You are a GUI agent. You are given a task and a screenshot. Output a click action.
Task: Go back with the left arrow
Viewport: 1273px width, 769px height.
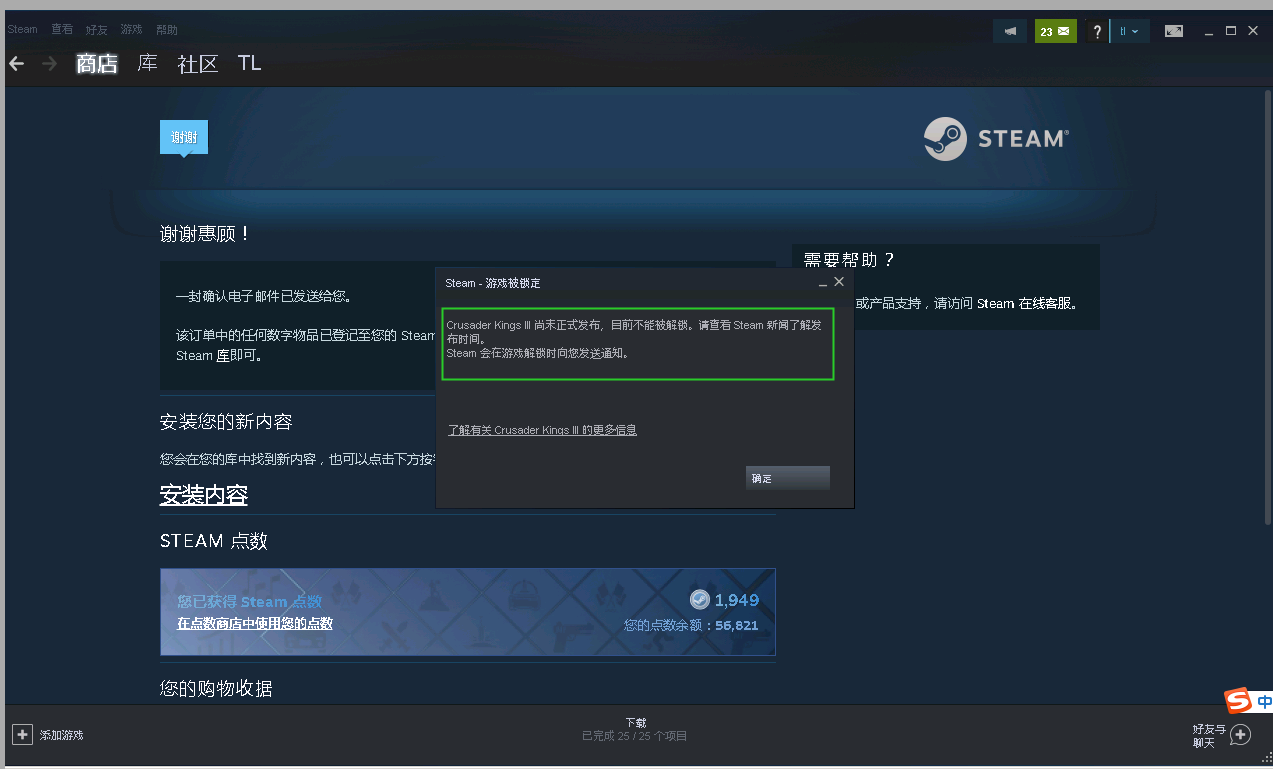pyautogui.click(x=15, y=64)
